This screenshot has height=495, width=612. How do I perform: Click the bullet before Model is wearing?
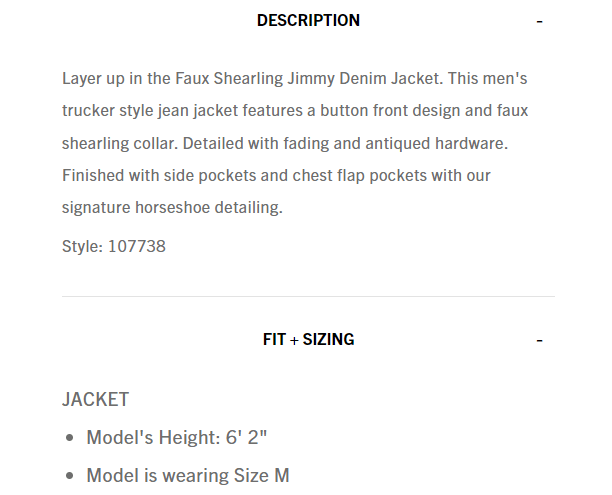(69, 476)
